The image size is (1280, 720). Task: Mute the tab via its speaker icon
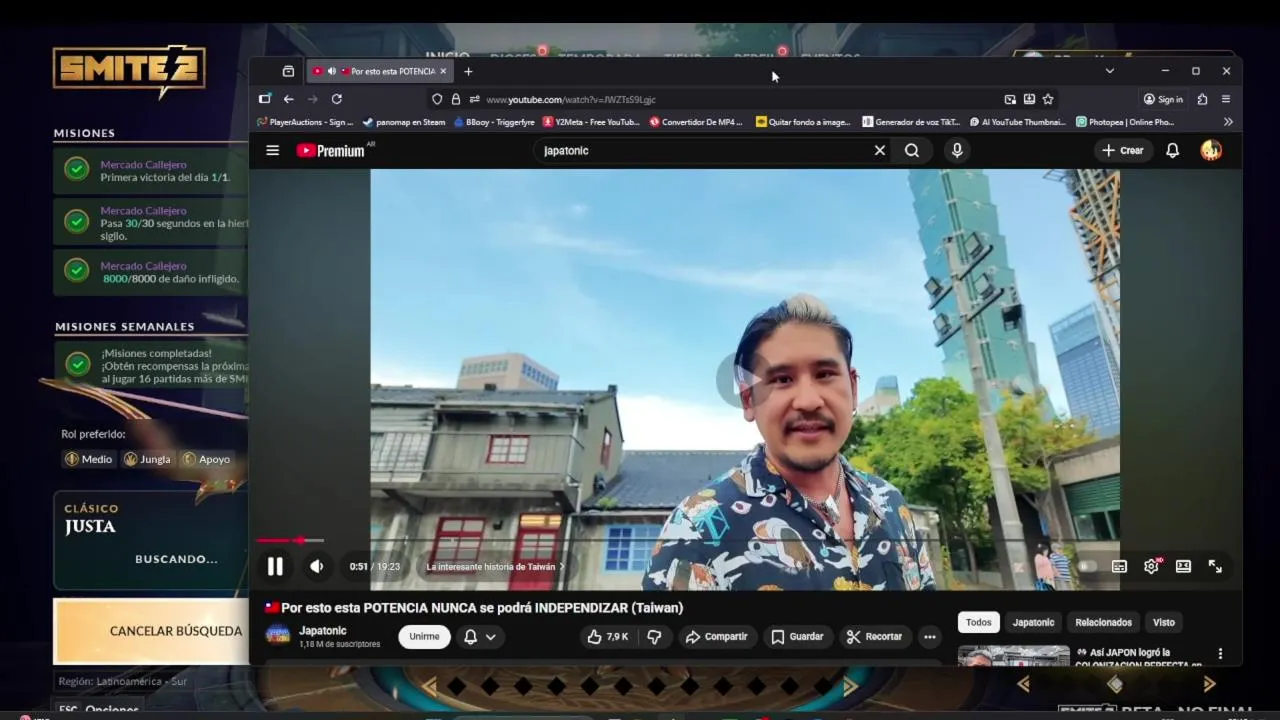tap(331, 71)
